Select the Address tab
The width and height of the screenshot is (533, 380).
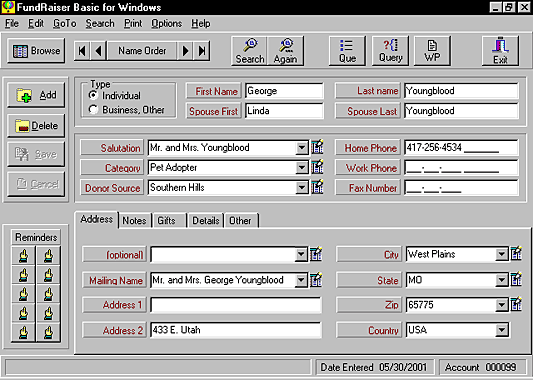click(x=97, y=219)
